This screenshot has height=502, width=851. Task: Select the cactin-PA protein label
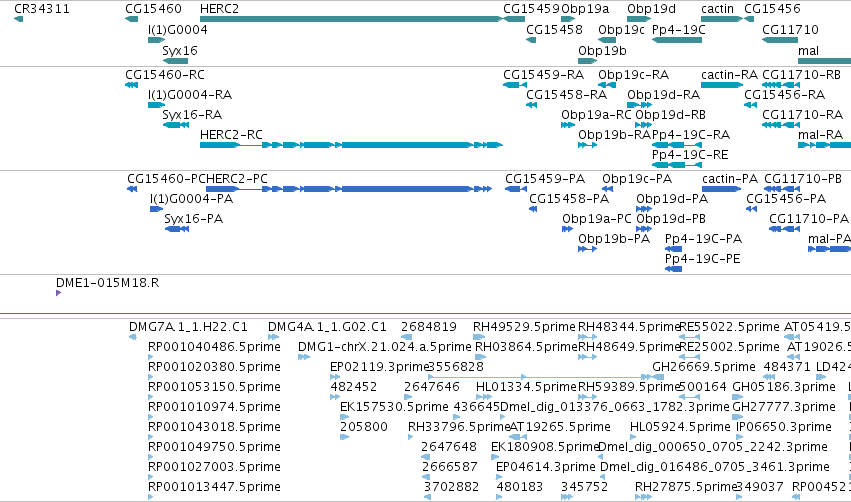pyautogui.click(x=730, y=179)
